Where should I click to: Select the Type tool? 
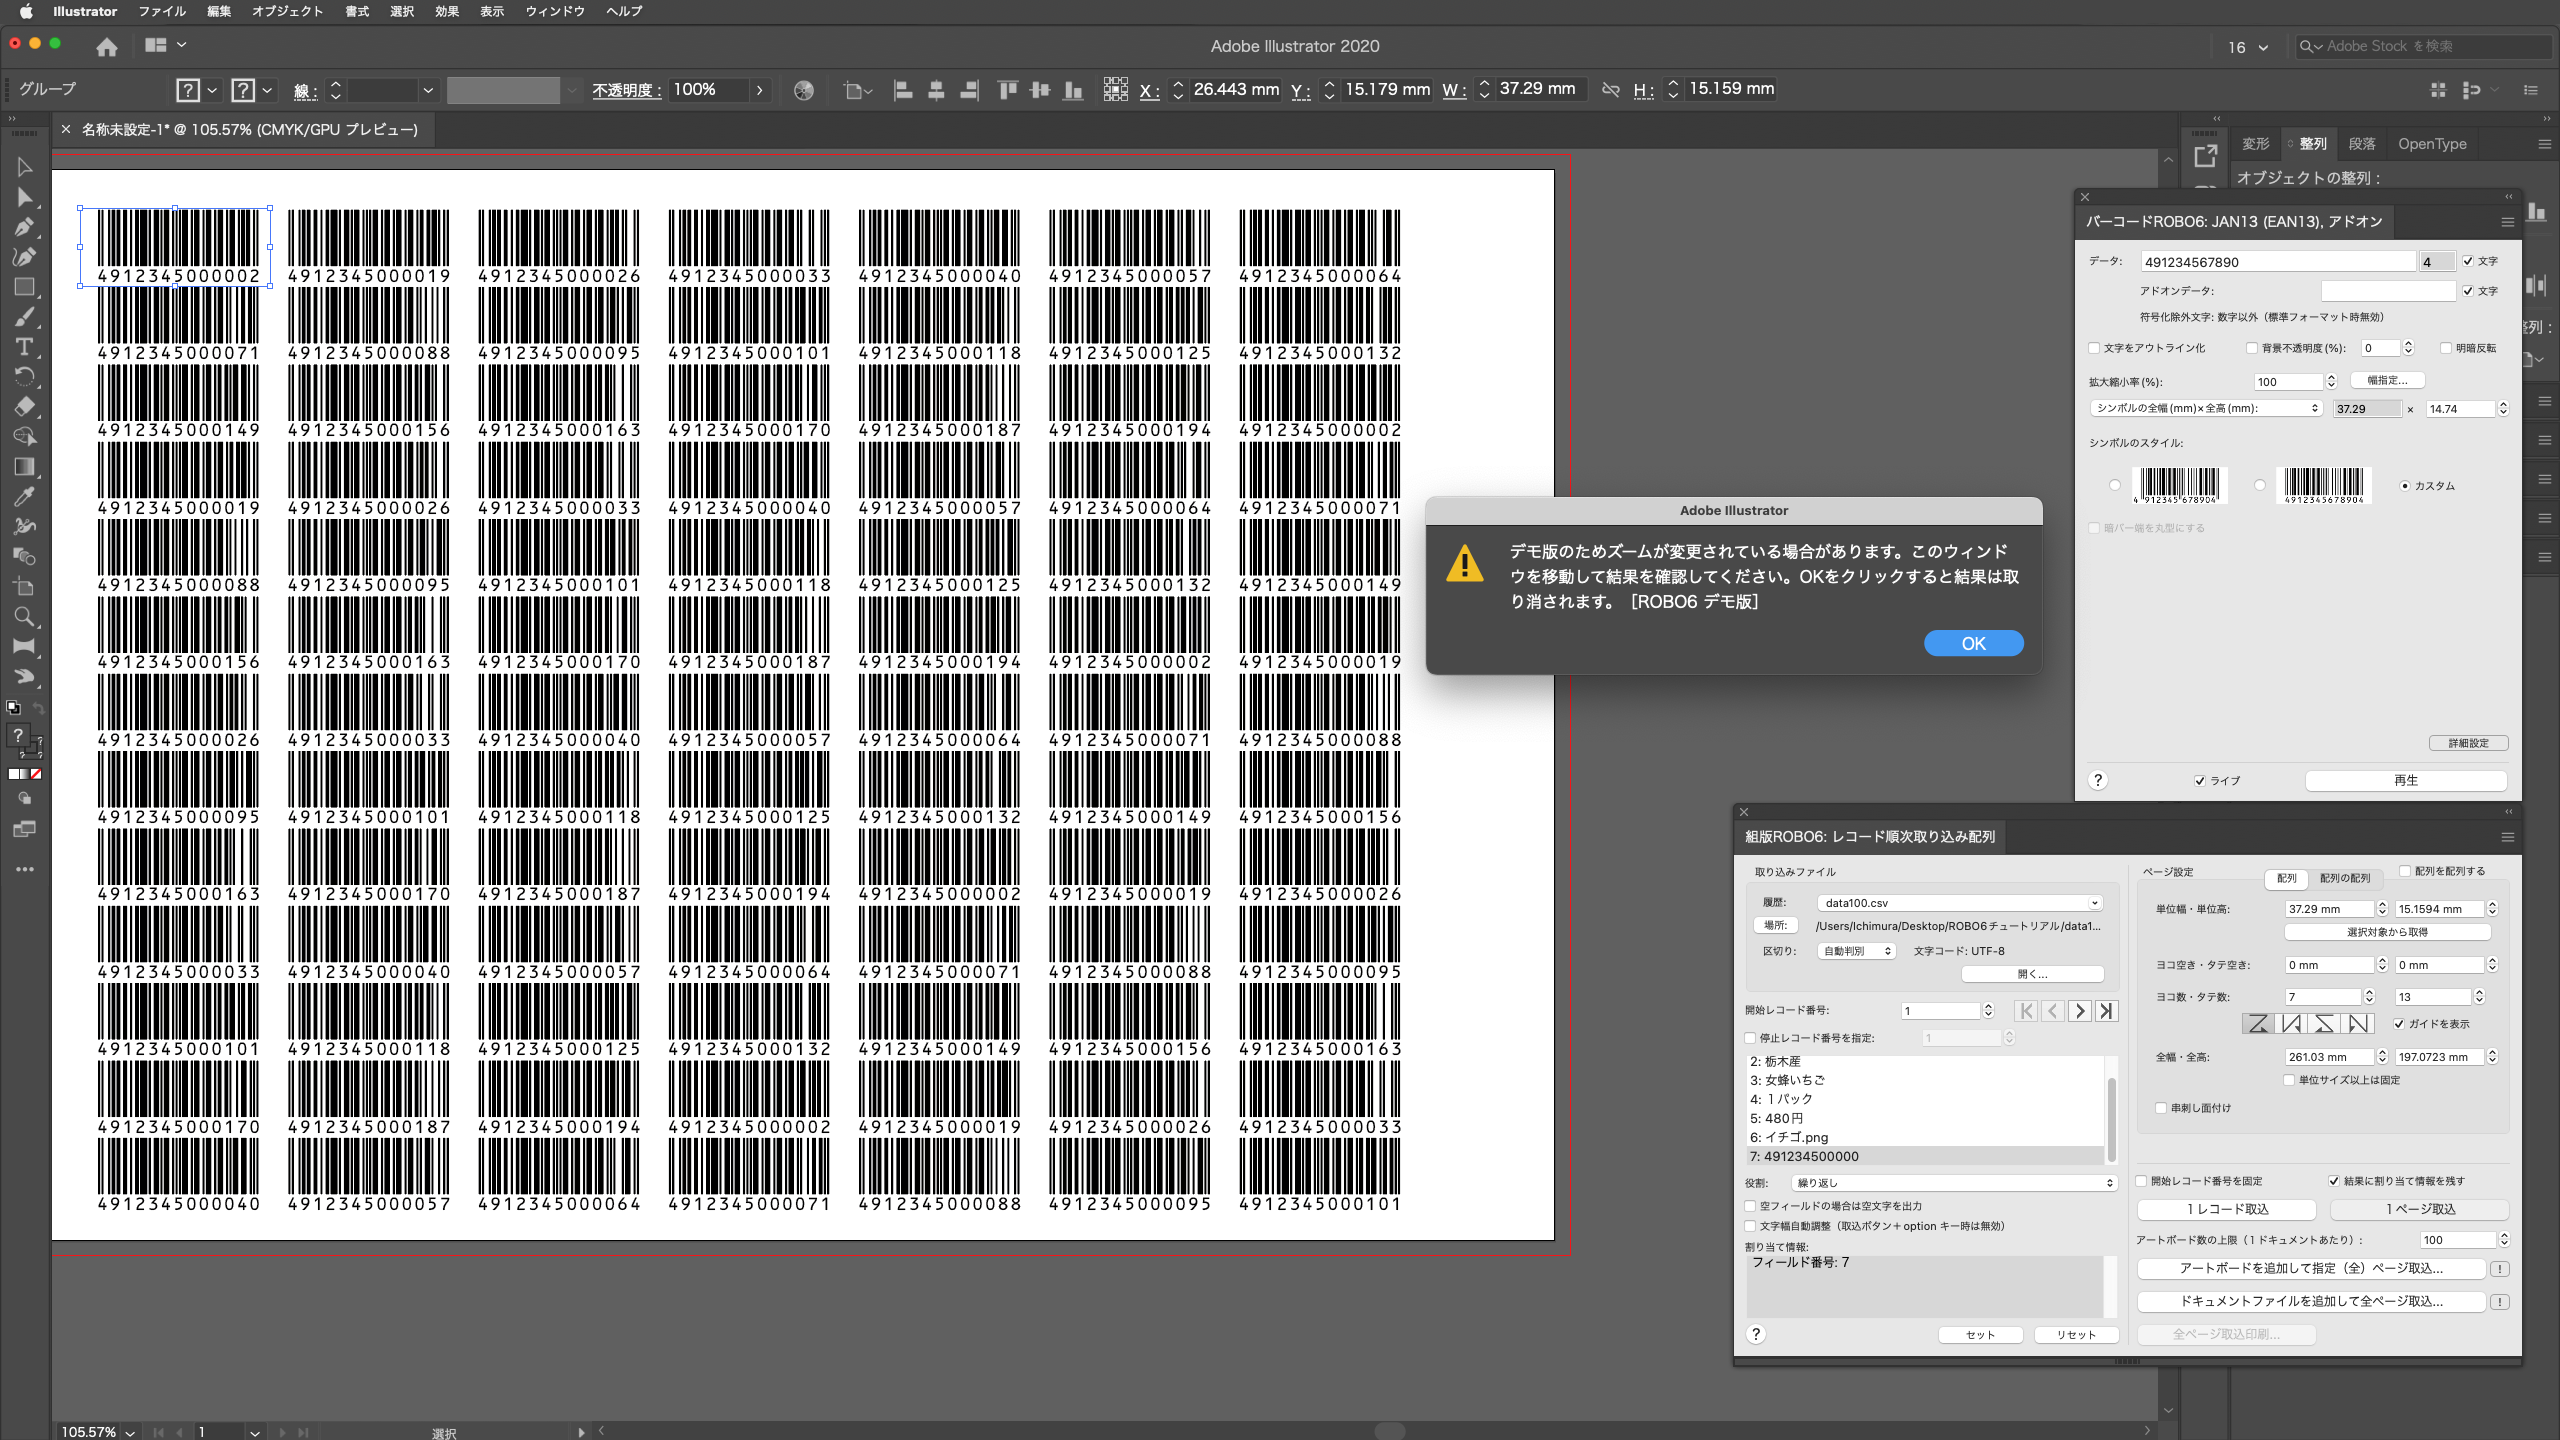point(25,347)
